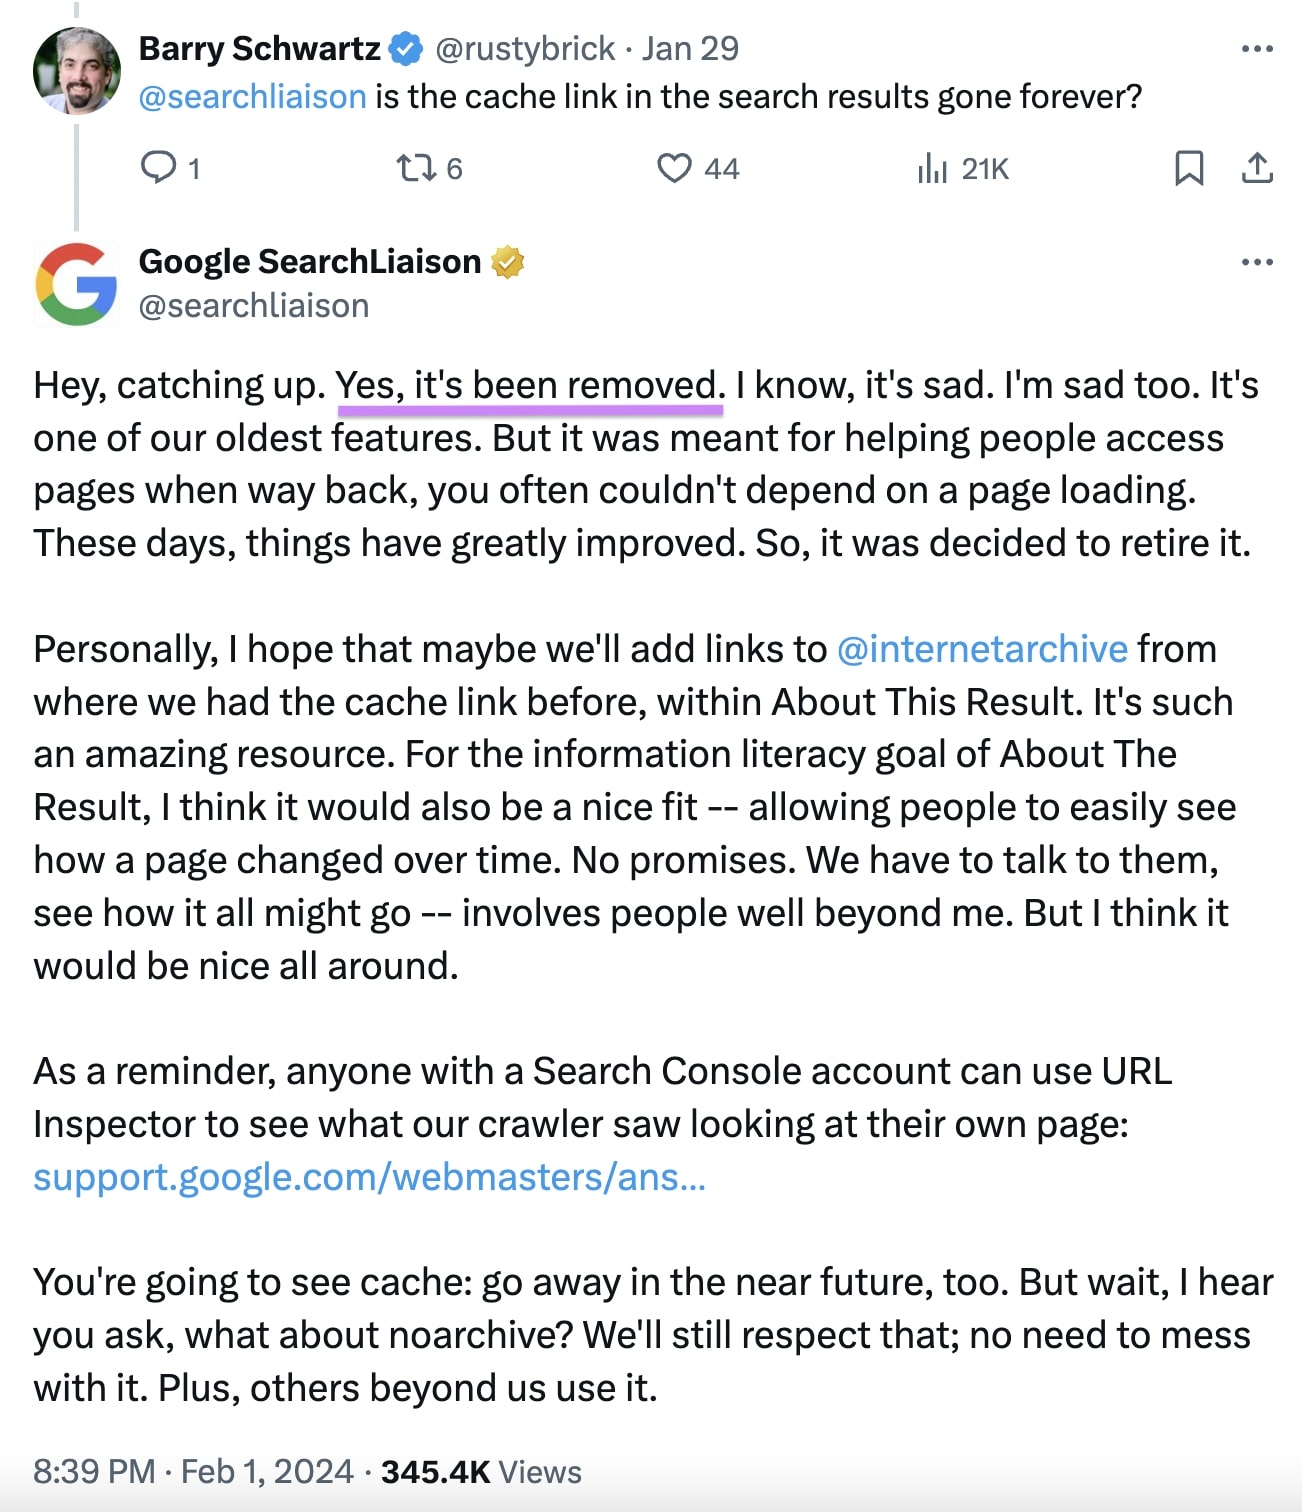This screenshot has width=1302, height=1512.
Task: Expand the truncated support.google.com link
Action: (x=369, y=1180)
